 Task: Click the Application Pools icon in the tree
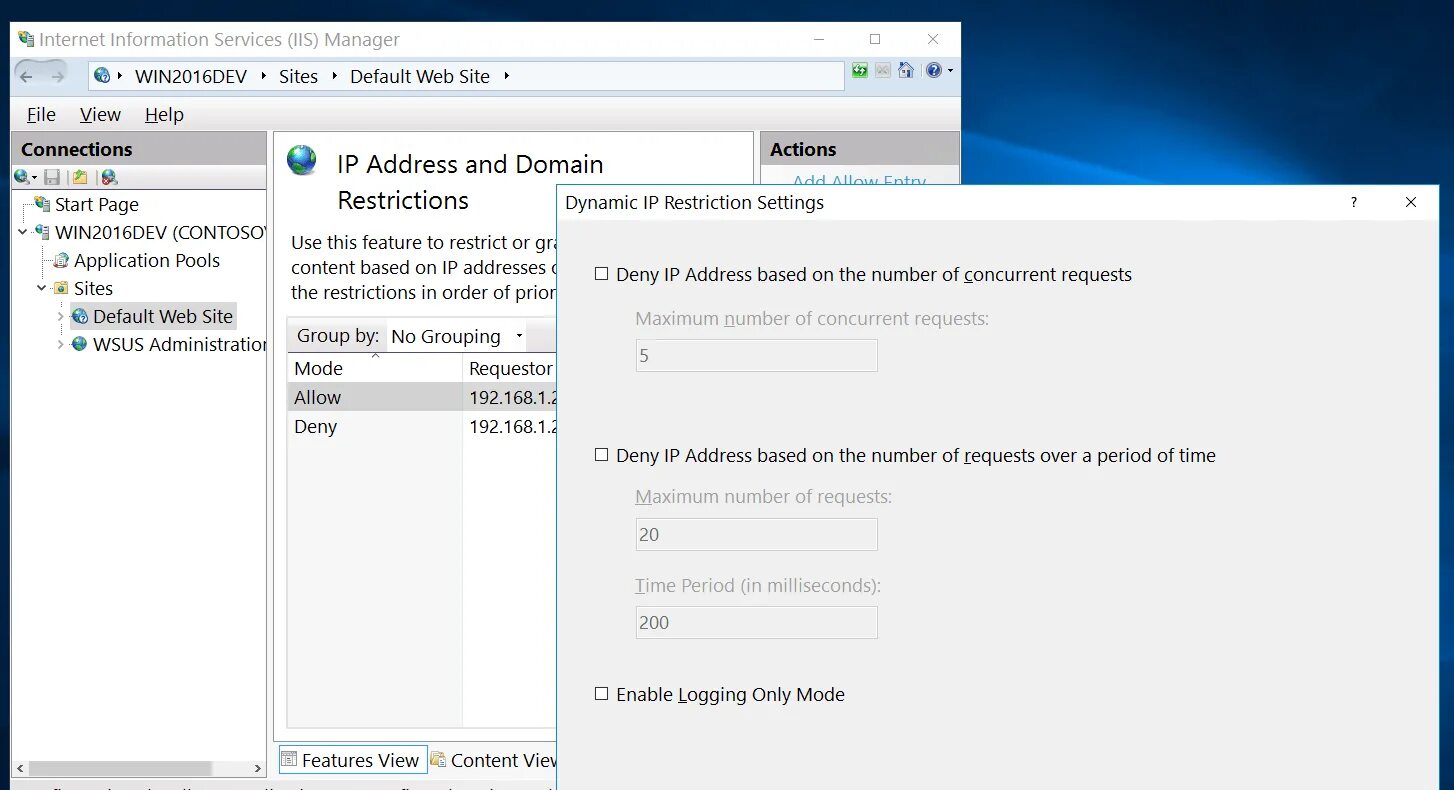click(x=61, y=260)
